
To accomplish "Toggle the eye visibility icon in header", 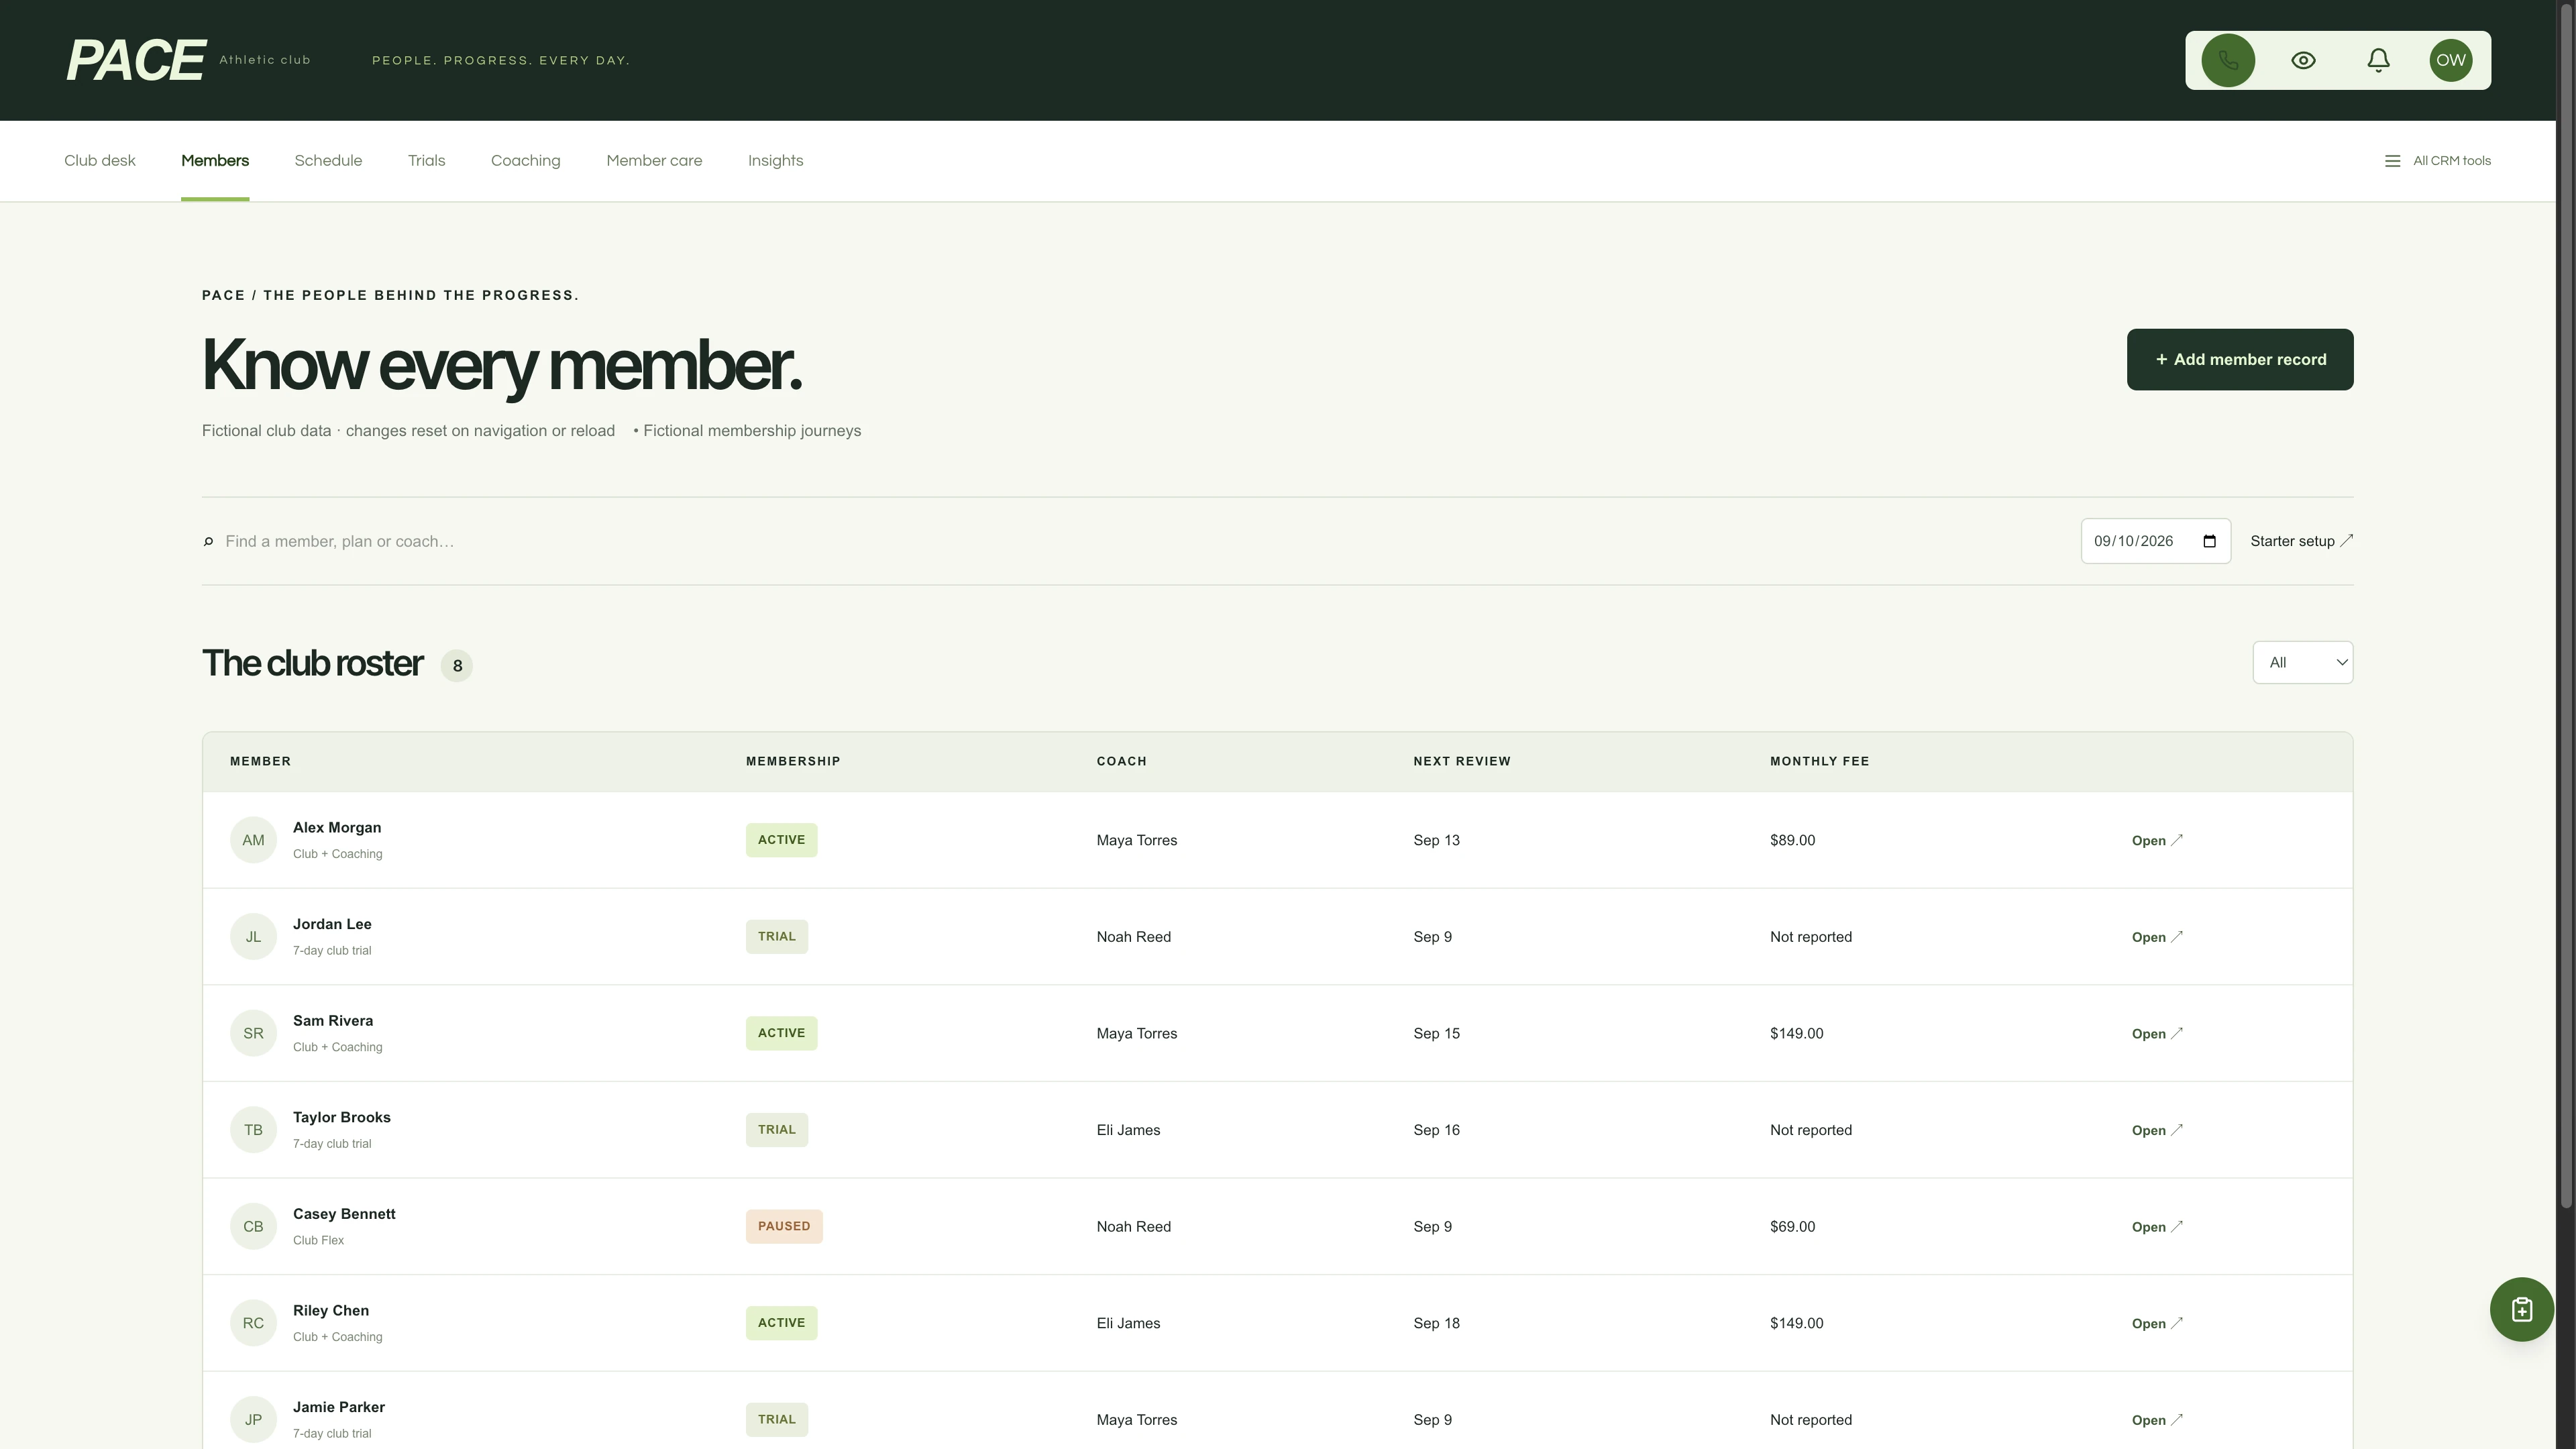I will [2303, 60].
